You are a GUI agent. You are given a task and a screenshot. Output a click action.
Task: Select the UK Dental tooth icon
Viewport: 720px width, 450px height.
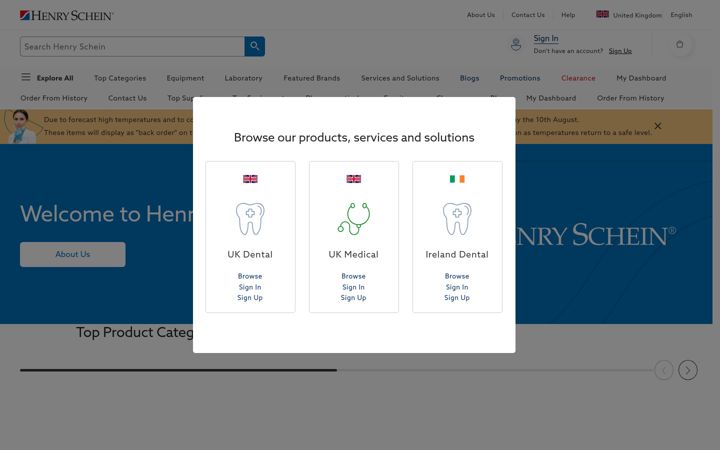250,219
